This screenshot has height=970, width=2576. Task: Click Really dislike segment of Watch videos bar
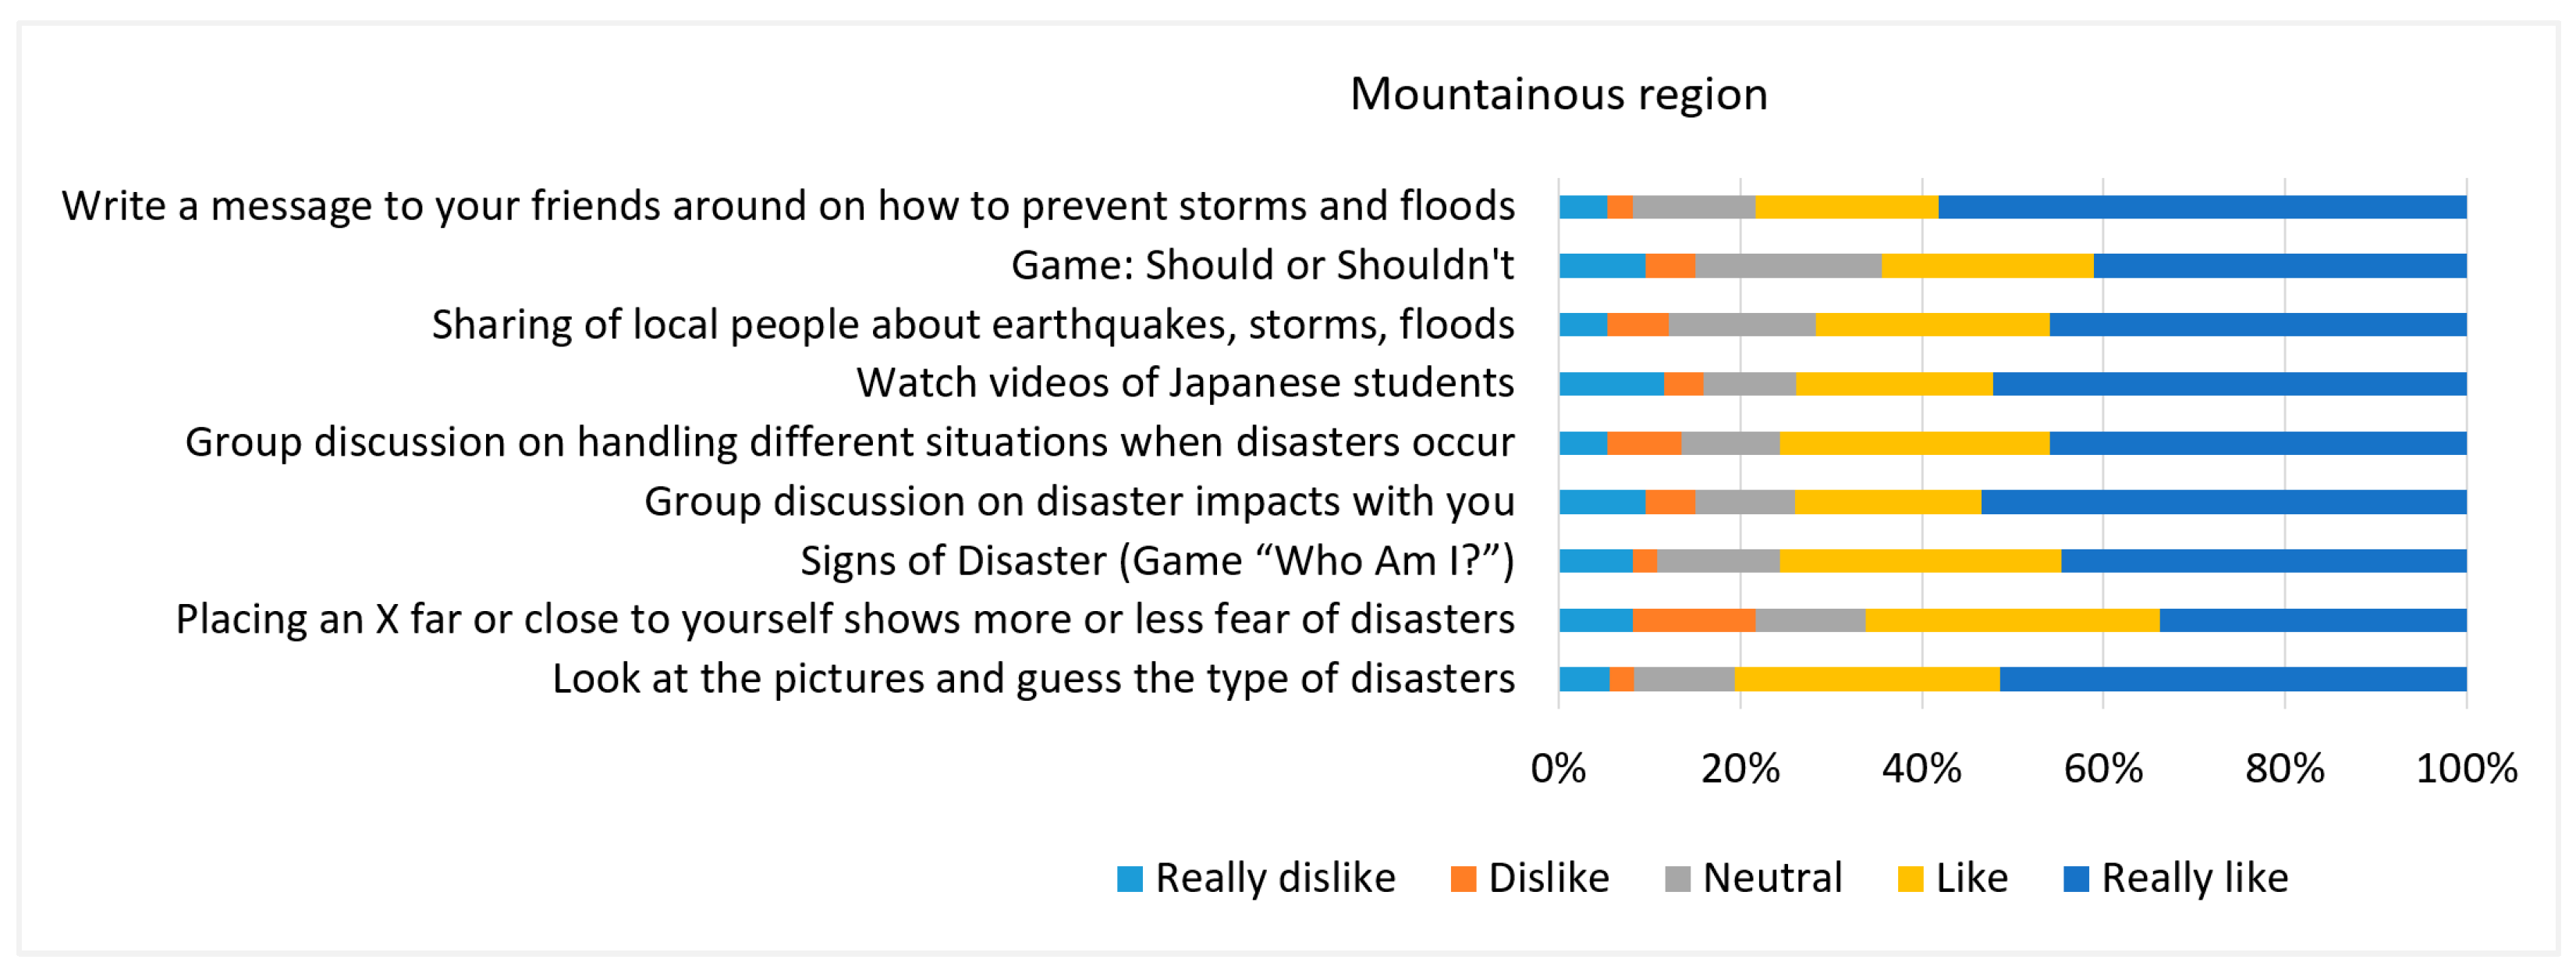click(x=1612, y=384)
